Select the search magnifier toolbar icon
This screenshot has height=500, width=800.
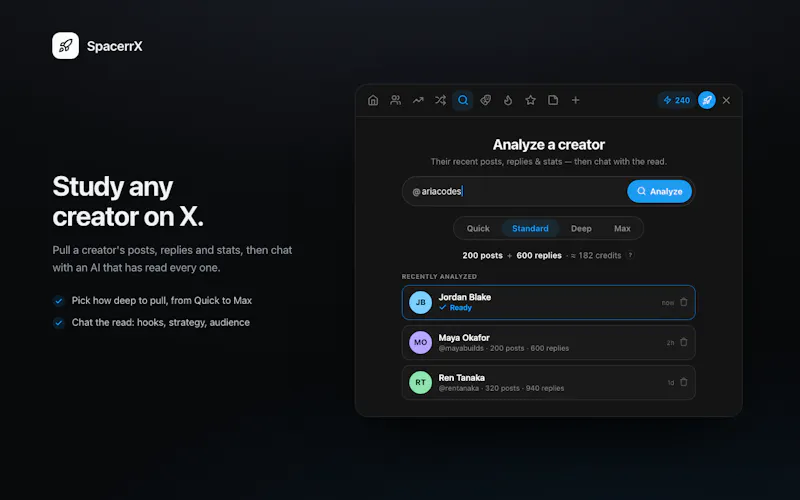[x=463, y=100]
